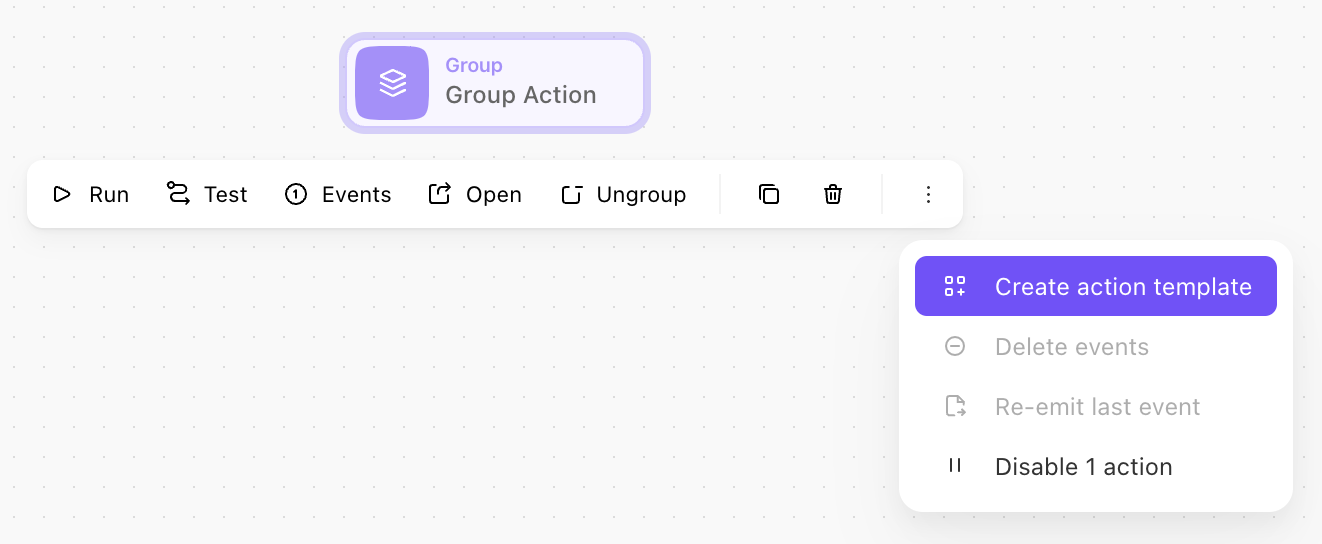The image size is (1322, 544).
Task: Click the Test flow icon
Action: [x=178, y=194]
